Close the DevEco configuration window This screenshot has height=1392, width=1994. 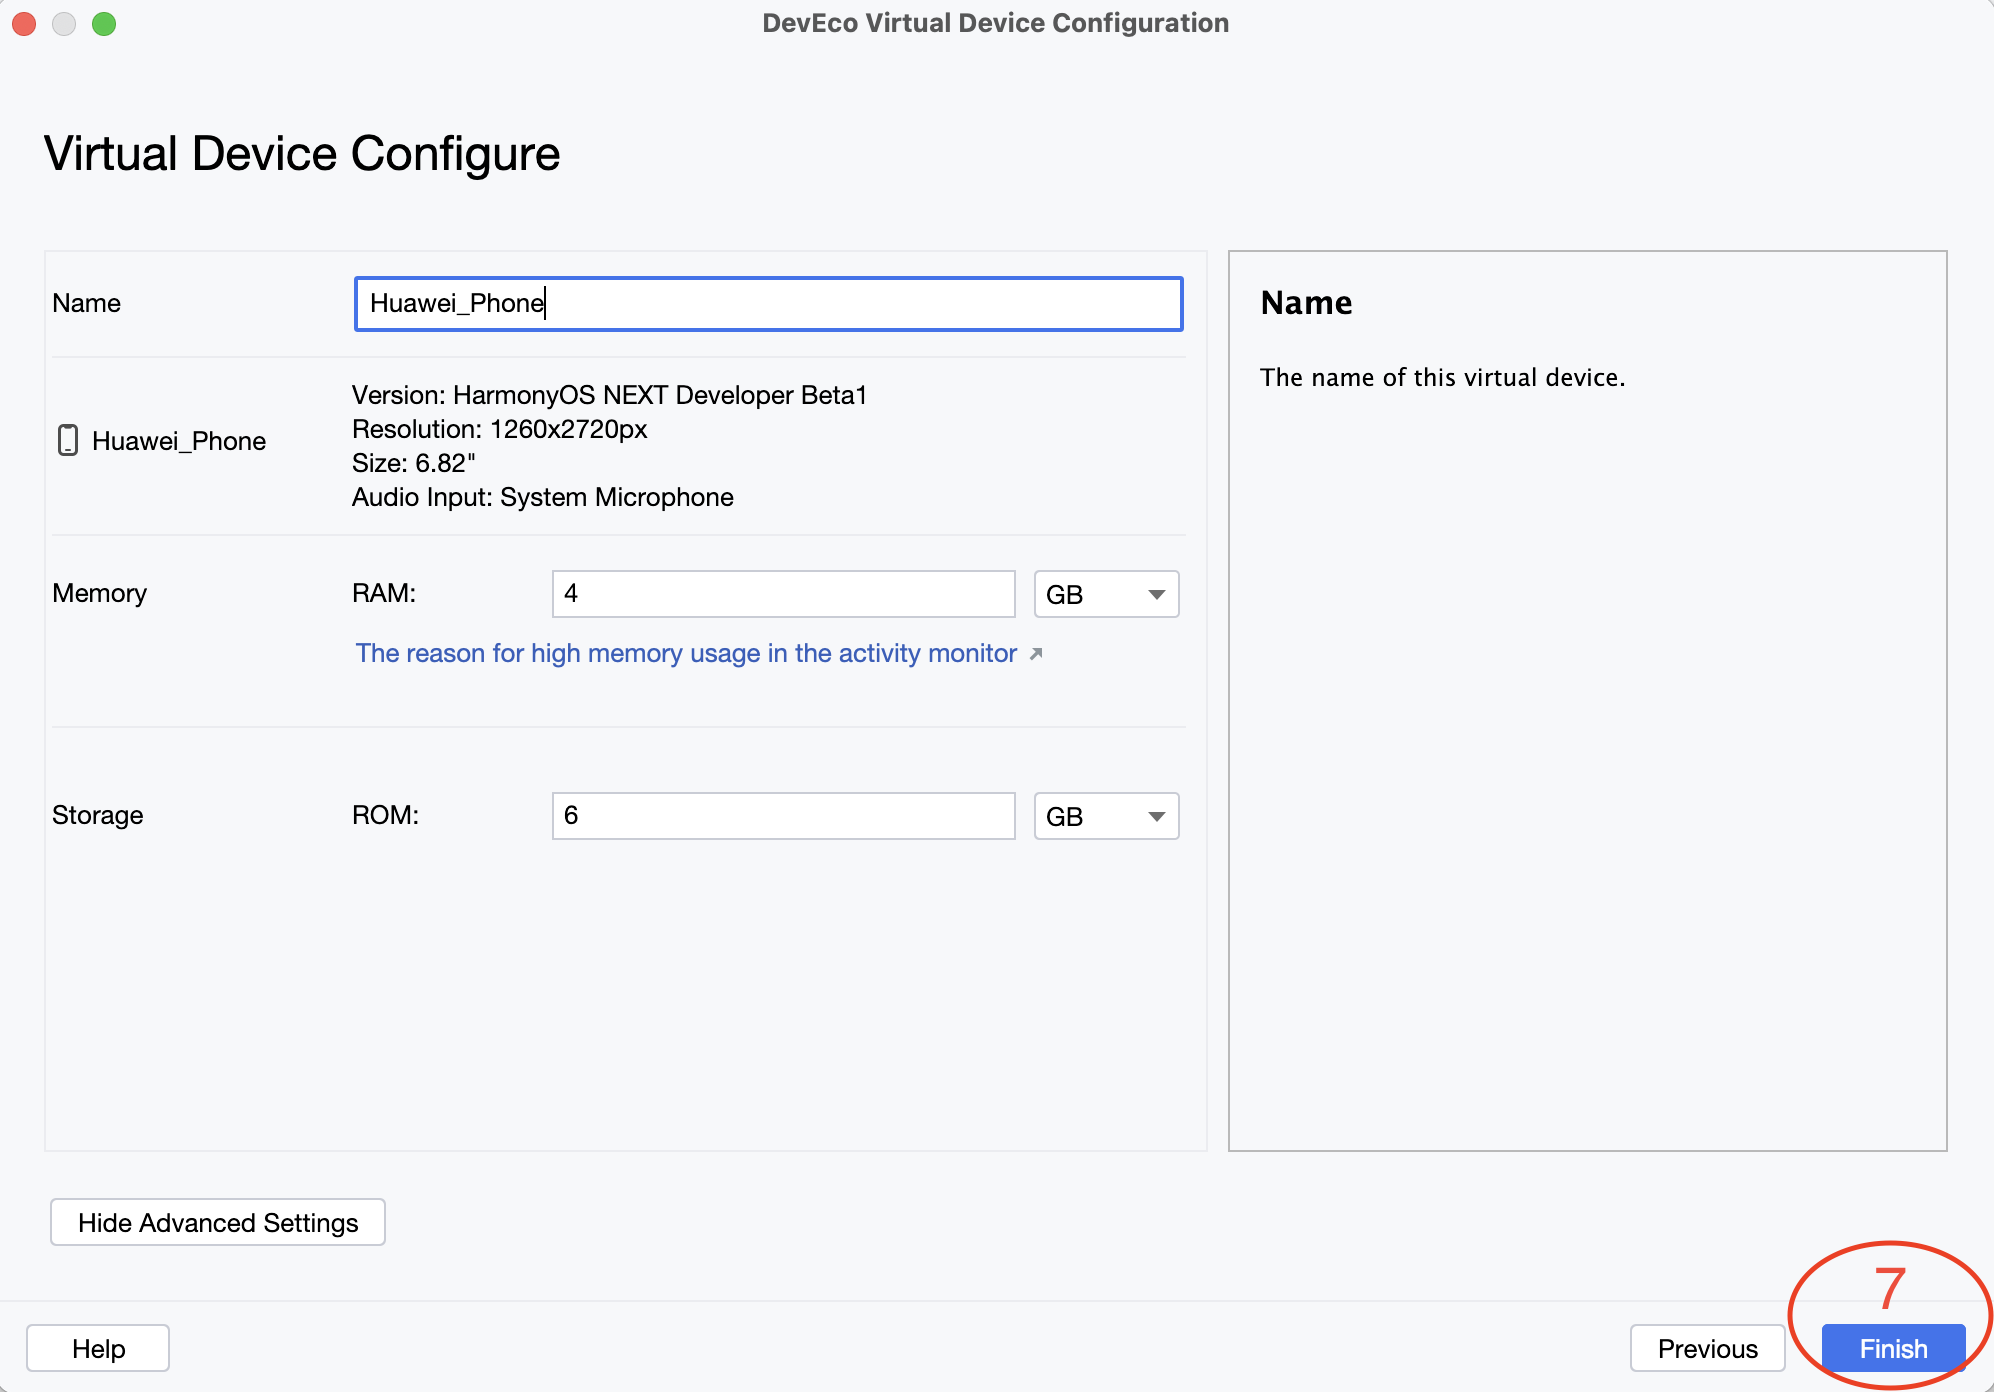pyautogui.click(x=24, y=24)
